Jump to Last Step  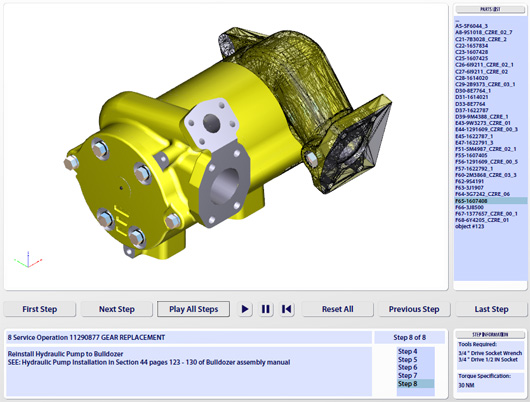pos(491,309)
